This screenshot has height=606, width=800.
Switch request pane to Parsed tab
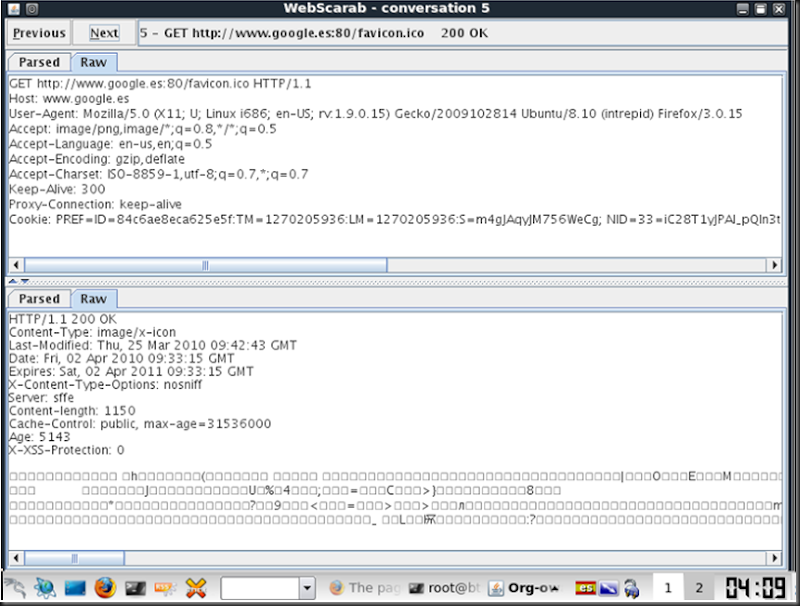pos(39,62)
